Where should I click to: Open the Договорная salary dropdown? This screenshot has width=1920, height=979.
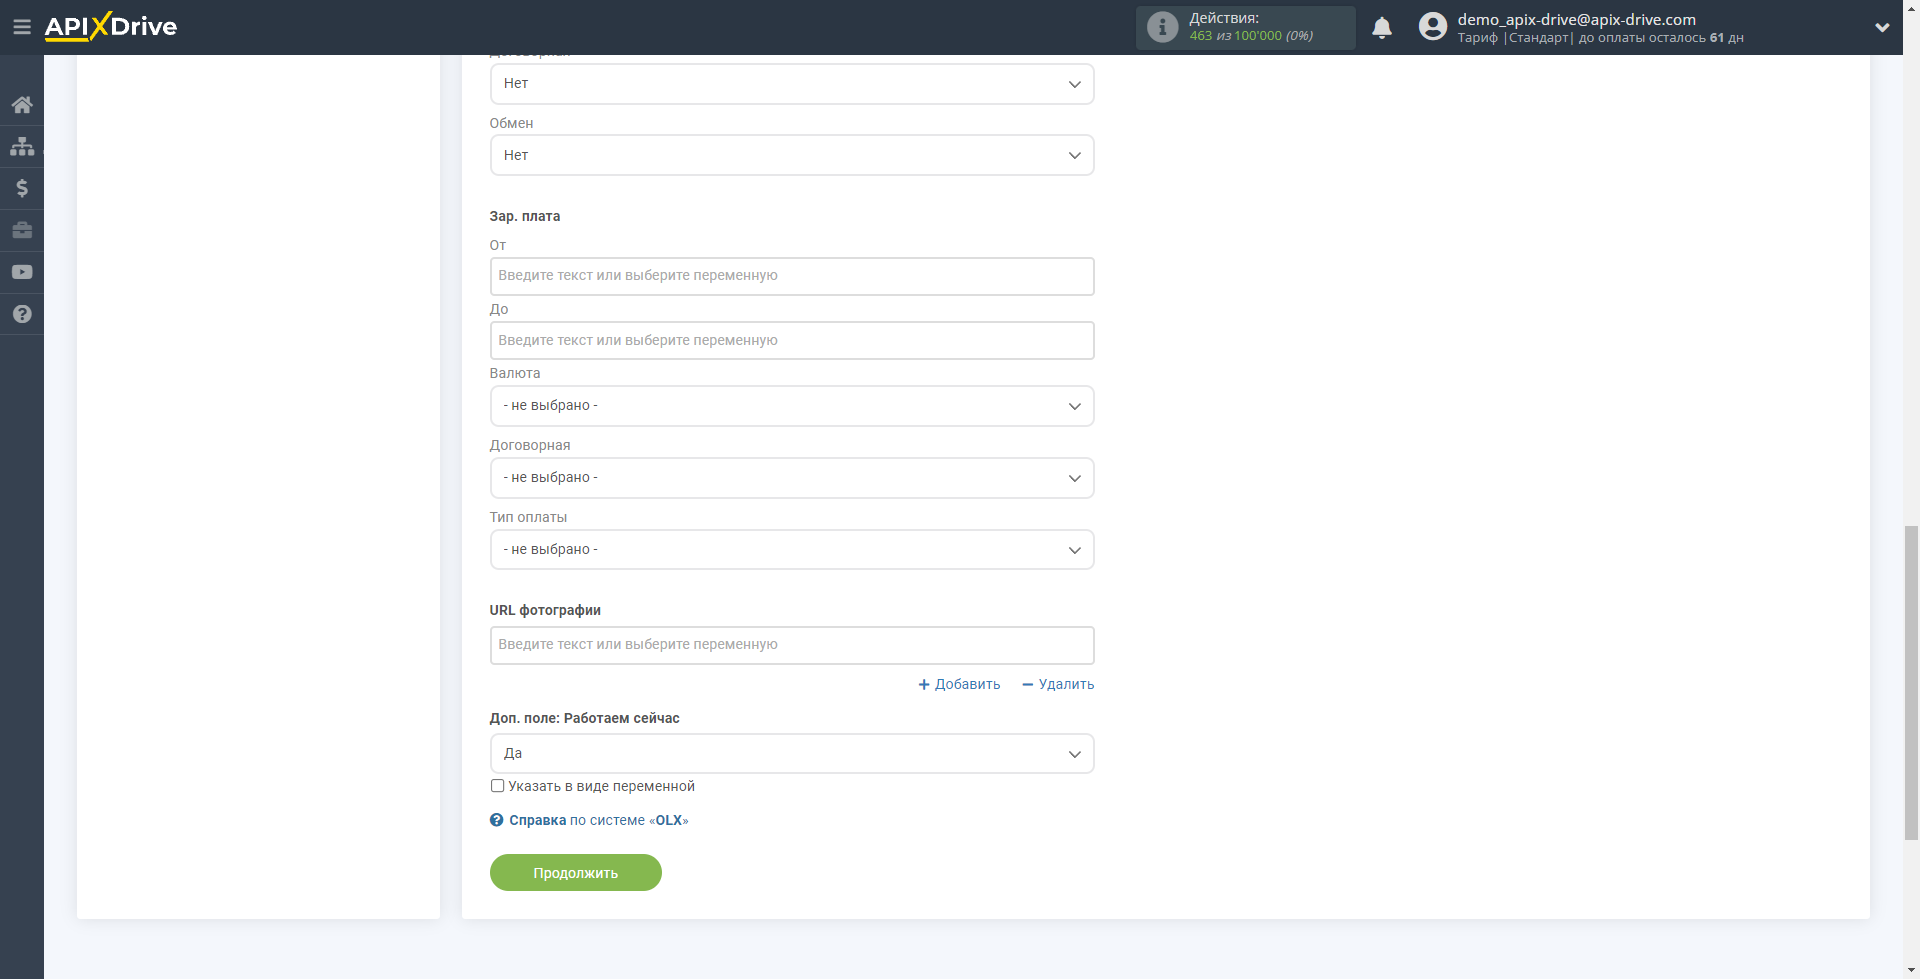point(792,478)
